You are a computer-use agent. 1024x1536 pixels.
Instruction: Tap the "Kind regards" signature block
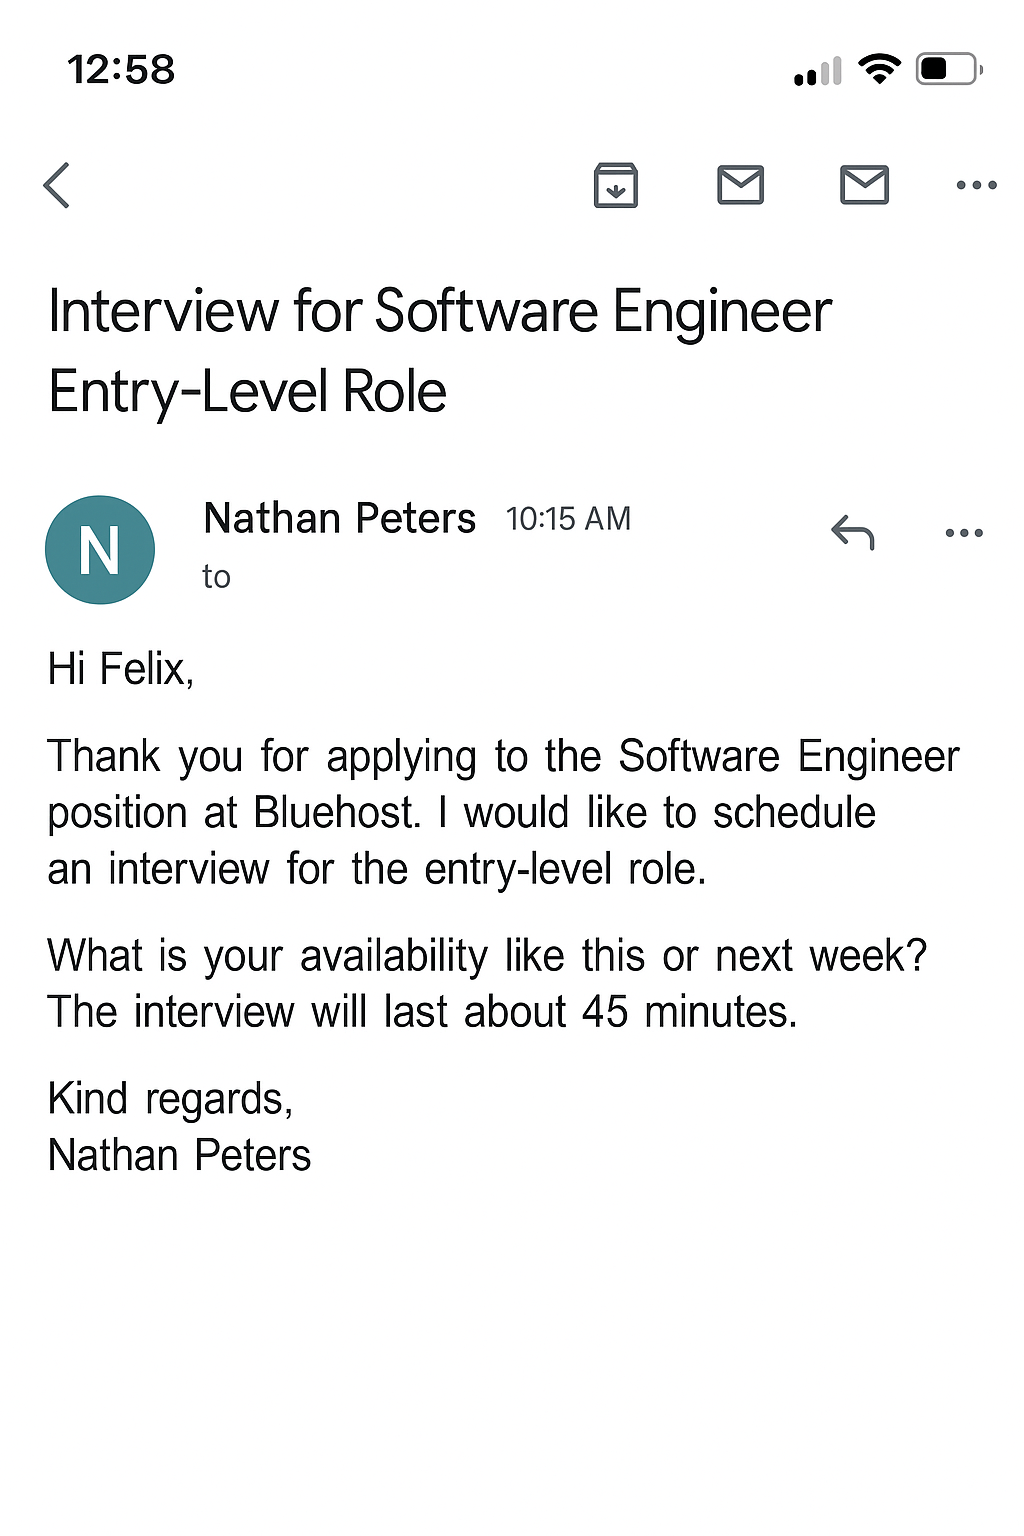[x=180, y=1127]
